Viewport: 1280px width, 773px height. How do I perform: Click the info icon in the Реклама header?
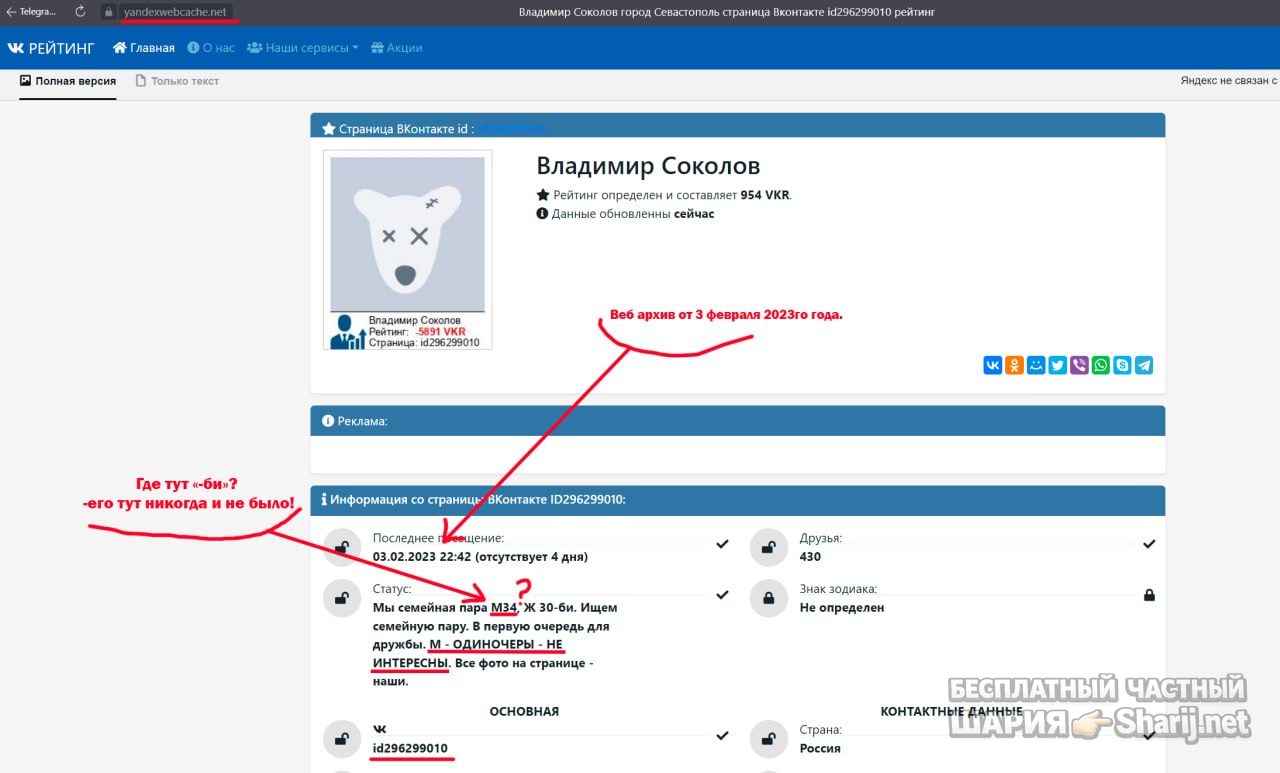point(328,421)
